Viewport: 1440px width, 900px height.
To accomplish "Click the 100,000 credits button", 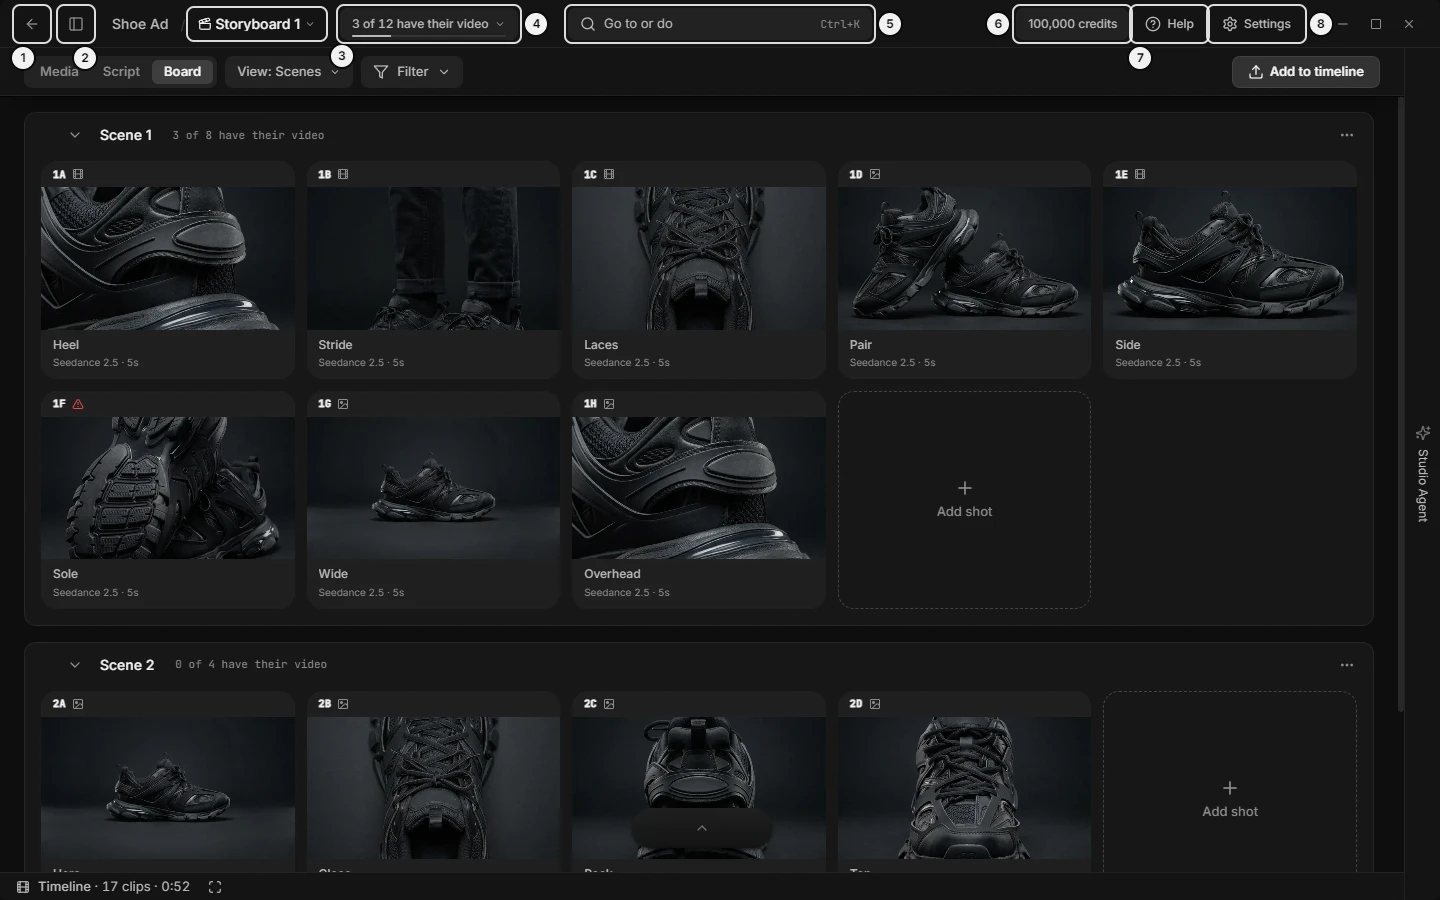I will (x=1072, y=24).
